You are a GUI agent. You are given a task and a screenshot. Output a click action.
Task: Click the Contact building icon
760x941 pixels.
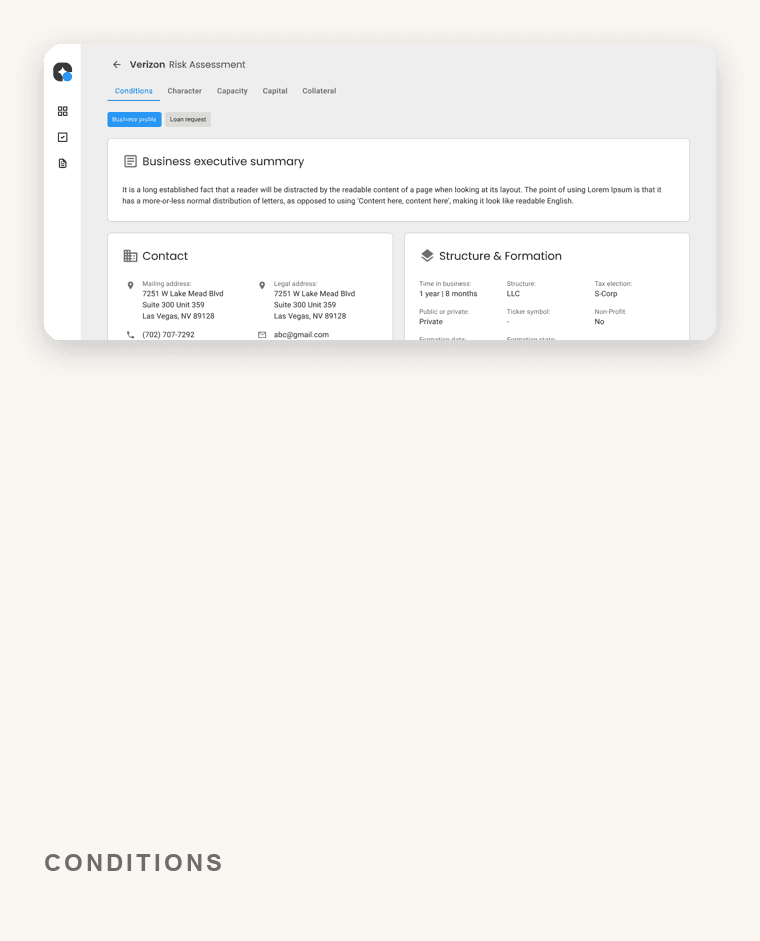coord(130,256)
